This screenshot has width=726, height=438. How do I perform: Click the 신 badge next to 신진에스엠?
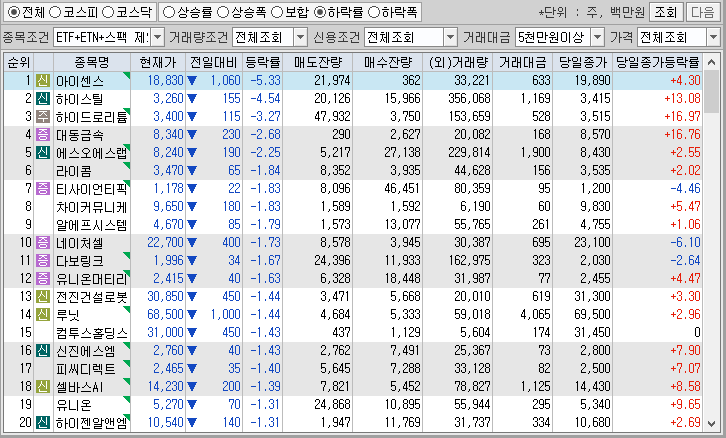43,350
